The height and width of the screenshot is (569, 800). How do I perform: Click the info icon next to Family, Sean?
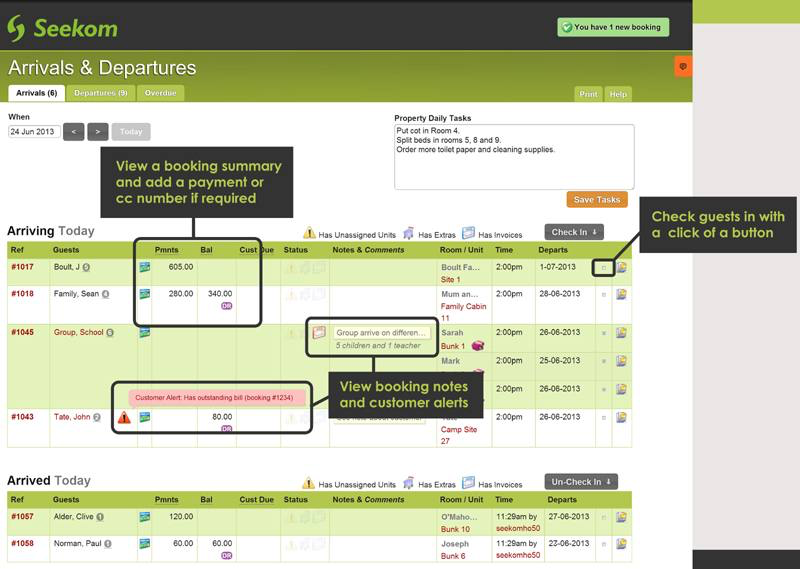105,294
